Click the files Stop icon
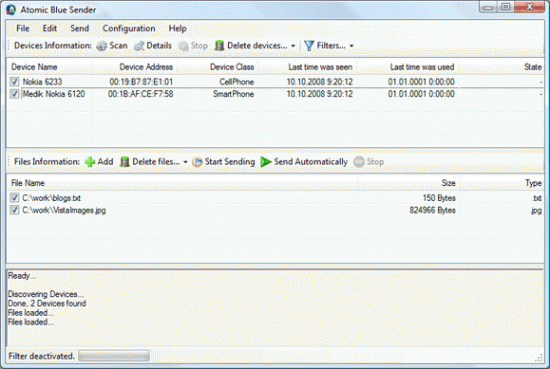The image size is (550, 369). pos(359,162)
